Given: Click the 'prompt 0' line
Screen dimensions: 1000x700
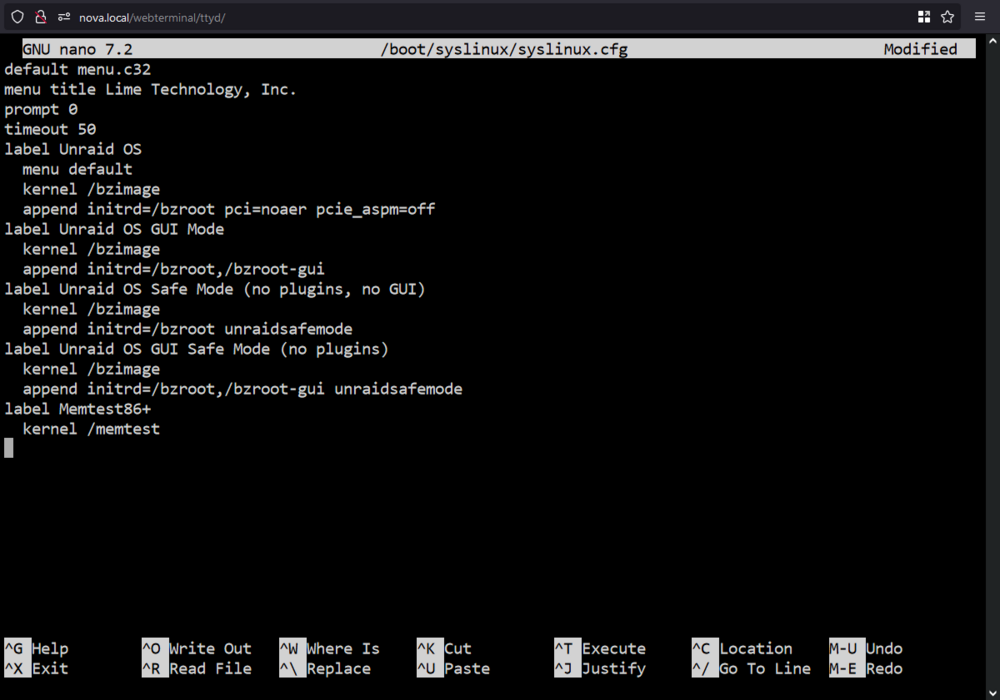Looking at the screenshot, I should tap(41, 110).
